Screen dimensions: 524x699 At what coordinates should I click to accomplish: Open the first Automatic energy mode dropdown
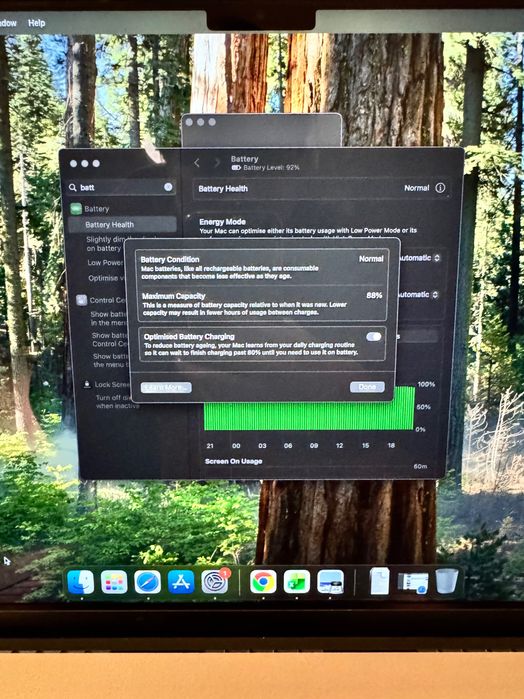point(420,258)
